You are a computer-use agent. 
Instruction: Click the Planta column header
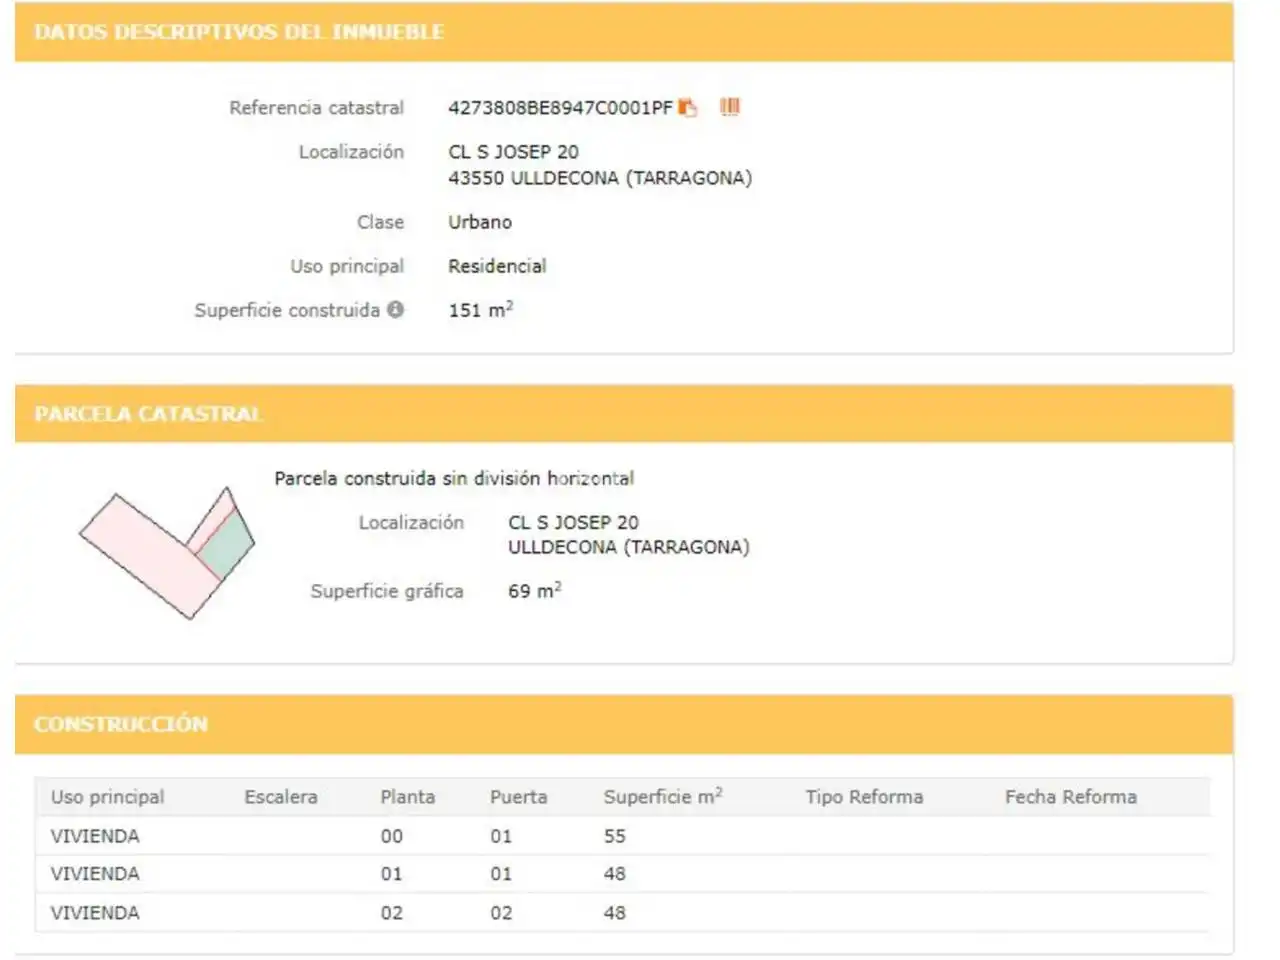coord(408,797)
